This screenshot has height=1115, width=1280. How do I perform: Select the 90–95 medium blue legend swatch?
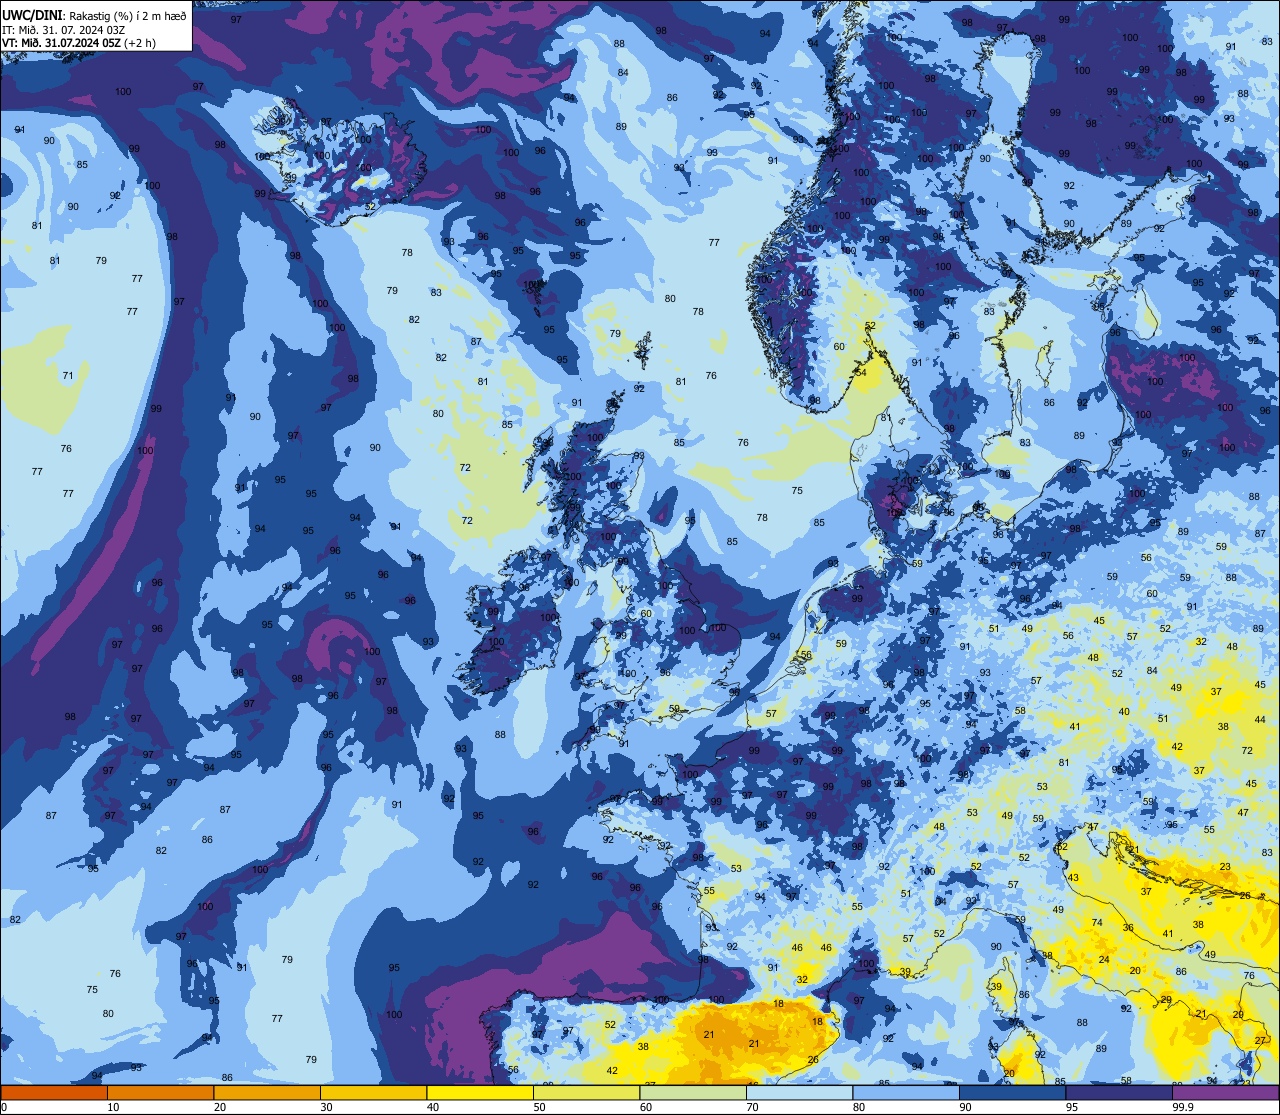(1012, 1092)
